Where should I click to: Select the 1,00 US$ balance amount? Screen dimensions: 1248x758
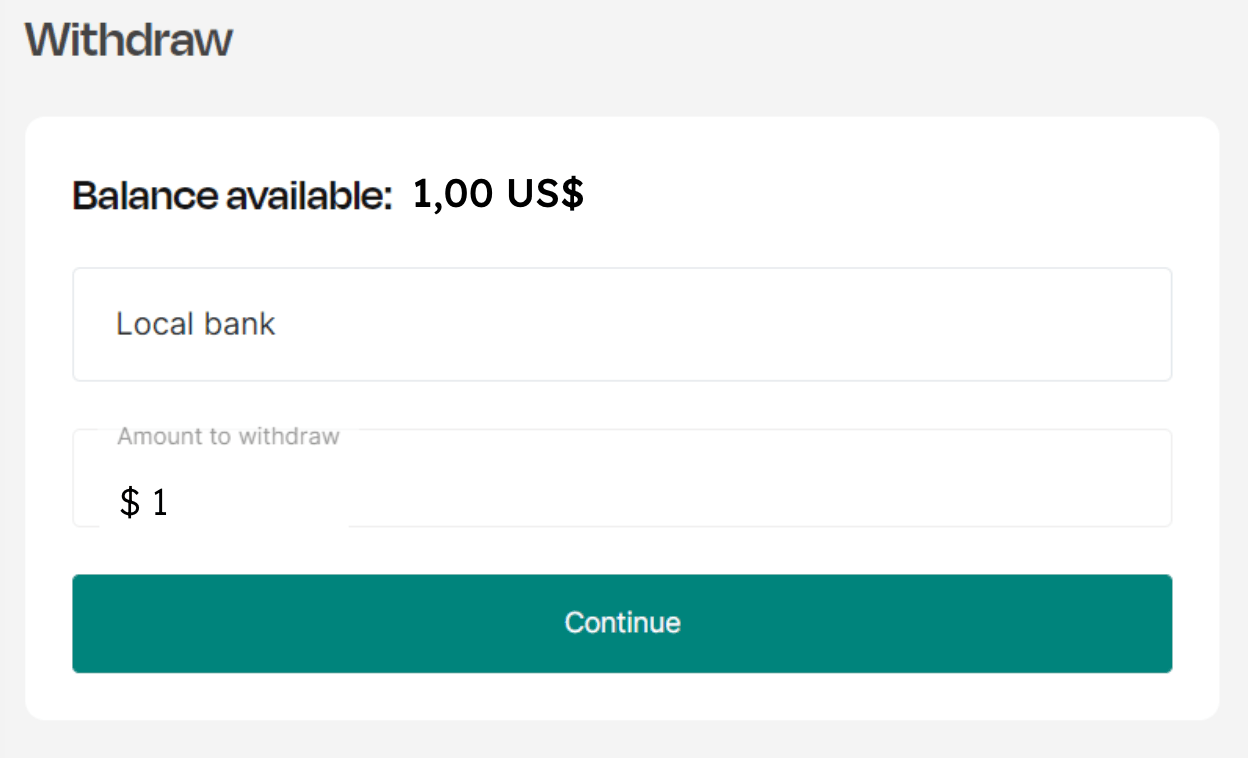tap(497, 194)
